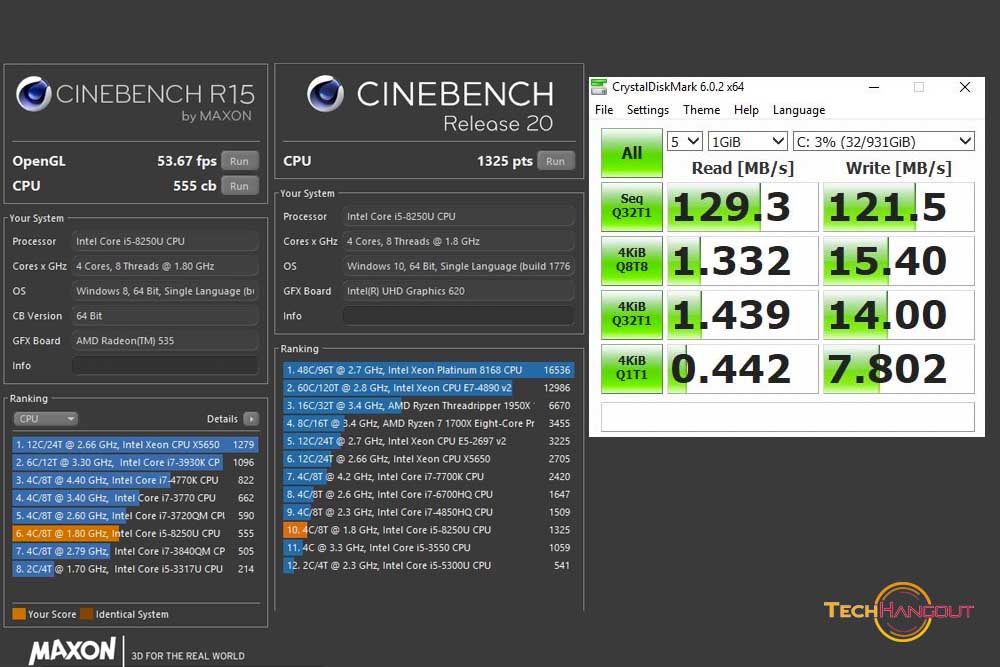Select R20 highlighted row Intel Core i5-8250U
The height and width of the screenshot is (667, 1000).
click(429, 530)
